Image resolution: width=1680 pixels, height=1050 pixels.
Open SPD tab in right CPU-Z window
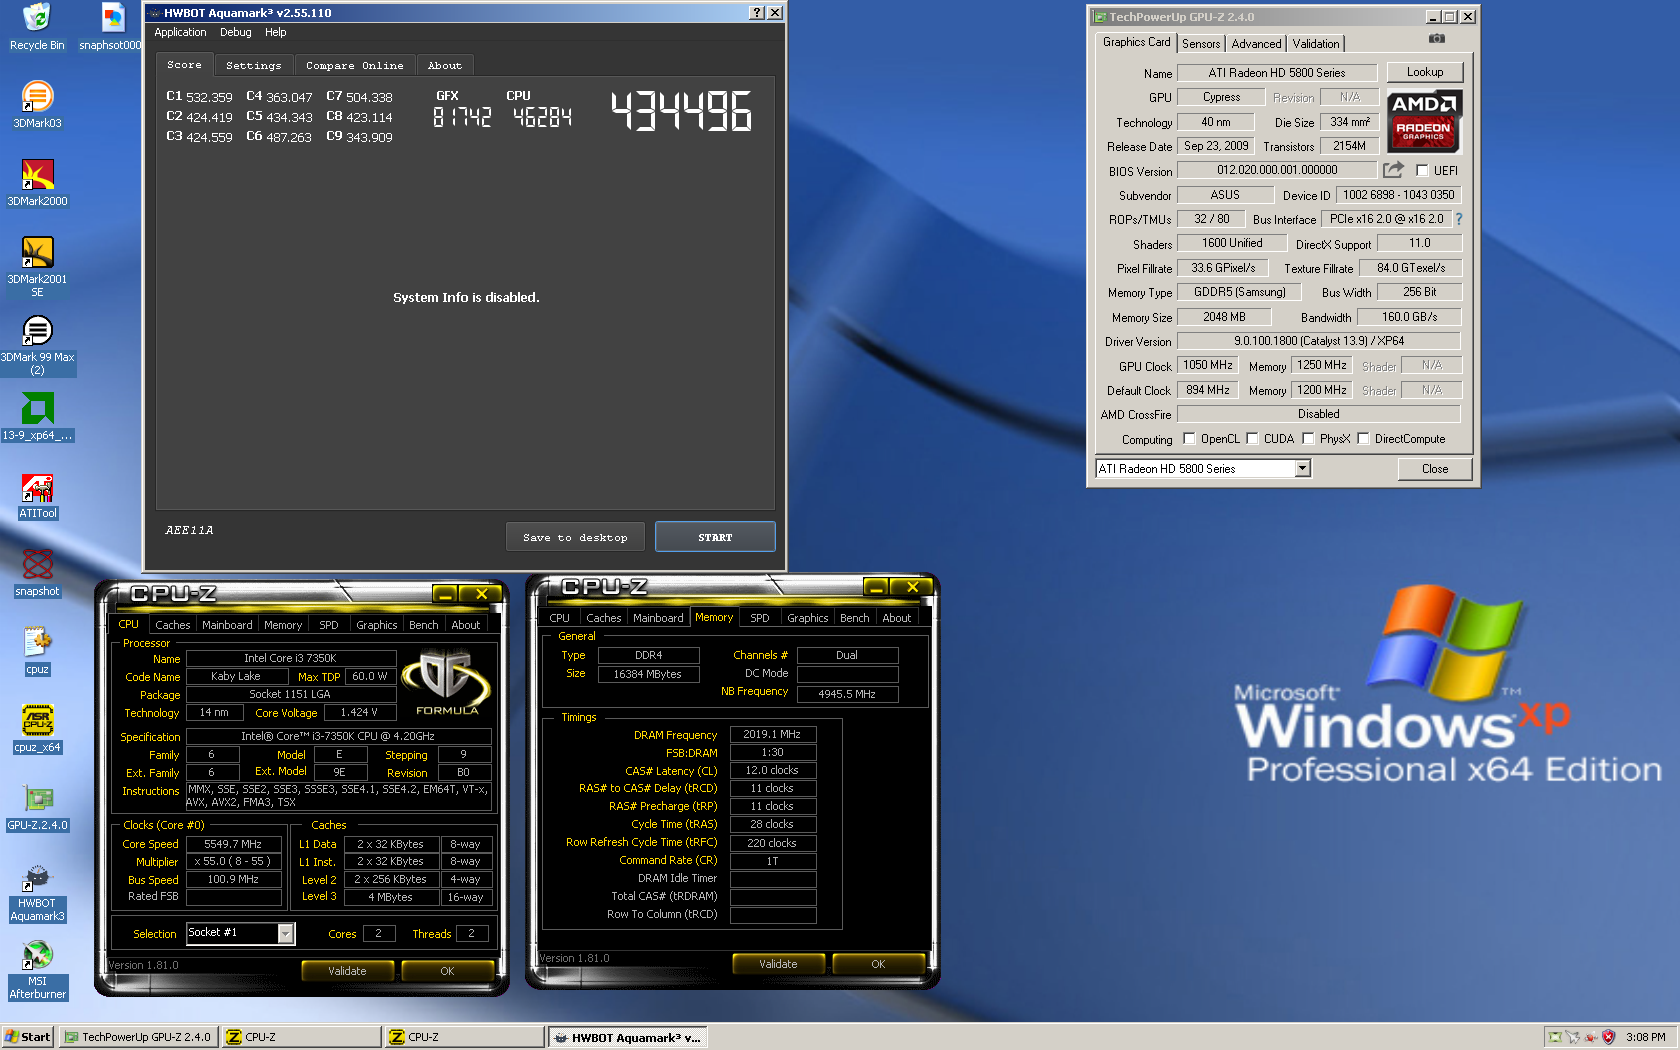(760, 618)
